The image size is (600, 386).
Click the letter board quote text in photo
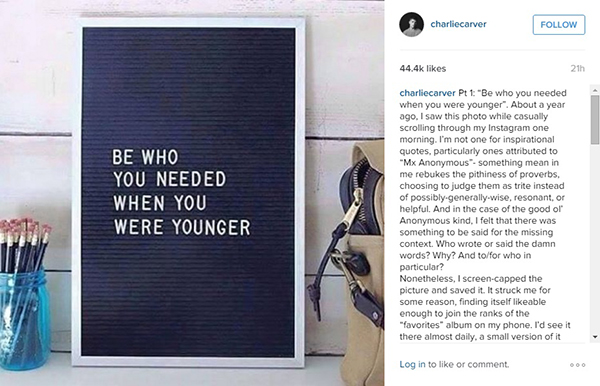[x=181, y=192]
